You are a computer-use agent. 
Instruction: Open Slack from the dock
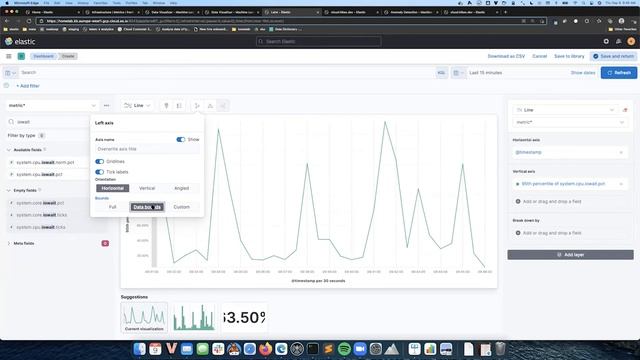click(x=218, y=349)
